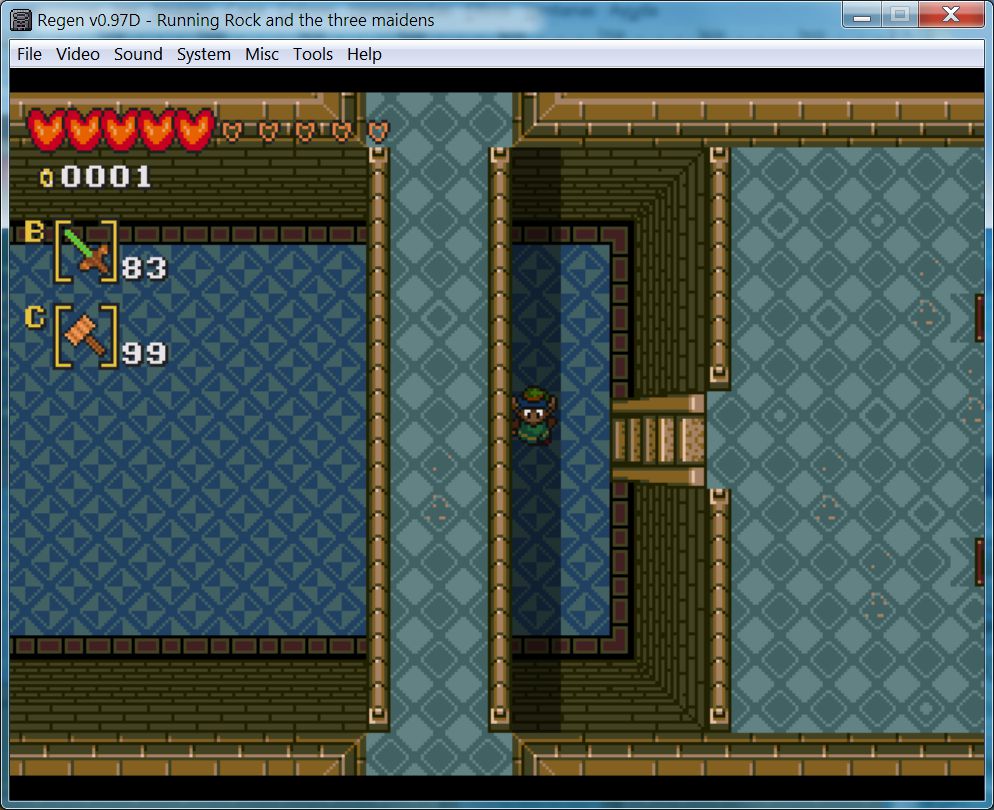Viewport: 994px width, 810px height.
Task: Click the 0001 coin counter
Action: (106, 178)
